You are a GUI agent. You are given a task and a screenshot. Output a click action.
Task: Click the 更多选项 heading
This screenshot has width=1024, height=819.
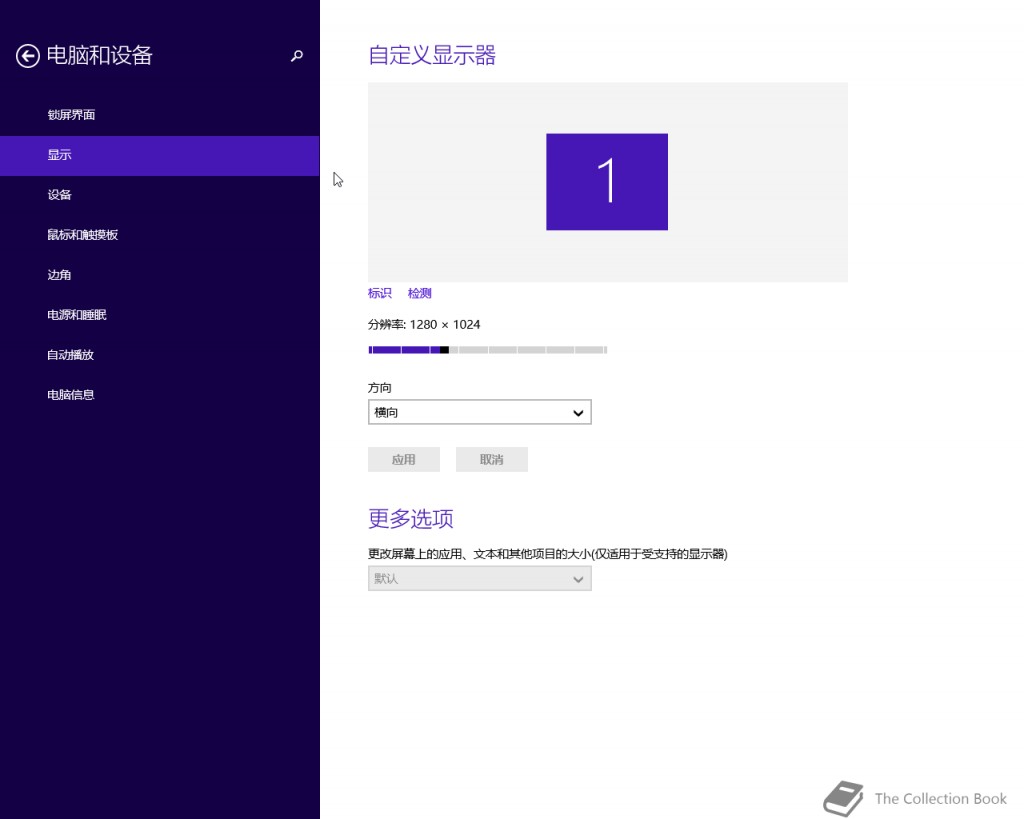tap(411, 519)
